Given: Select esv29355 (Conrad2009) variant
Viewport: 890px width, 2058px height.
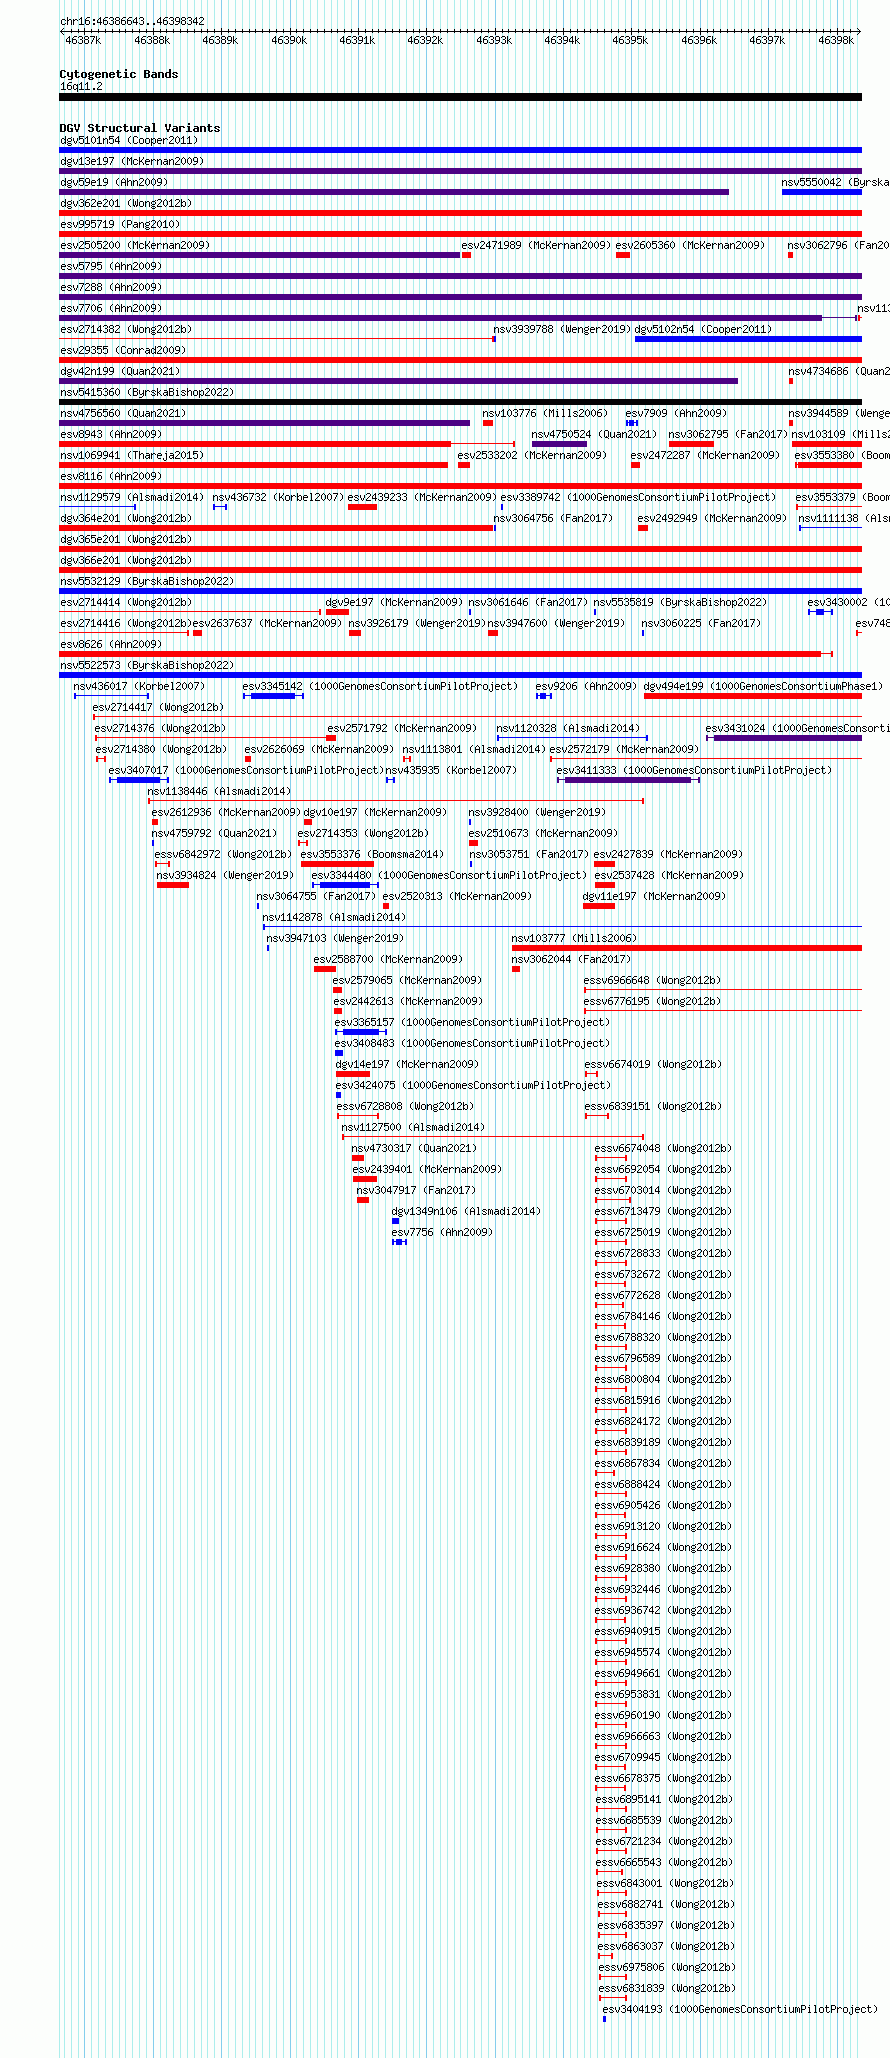Looking at the screenshot, I should point(460,360).
